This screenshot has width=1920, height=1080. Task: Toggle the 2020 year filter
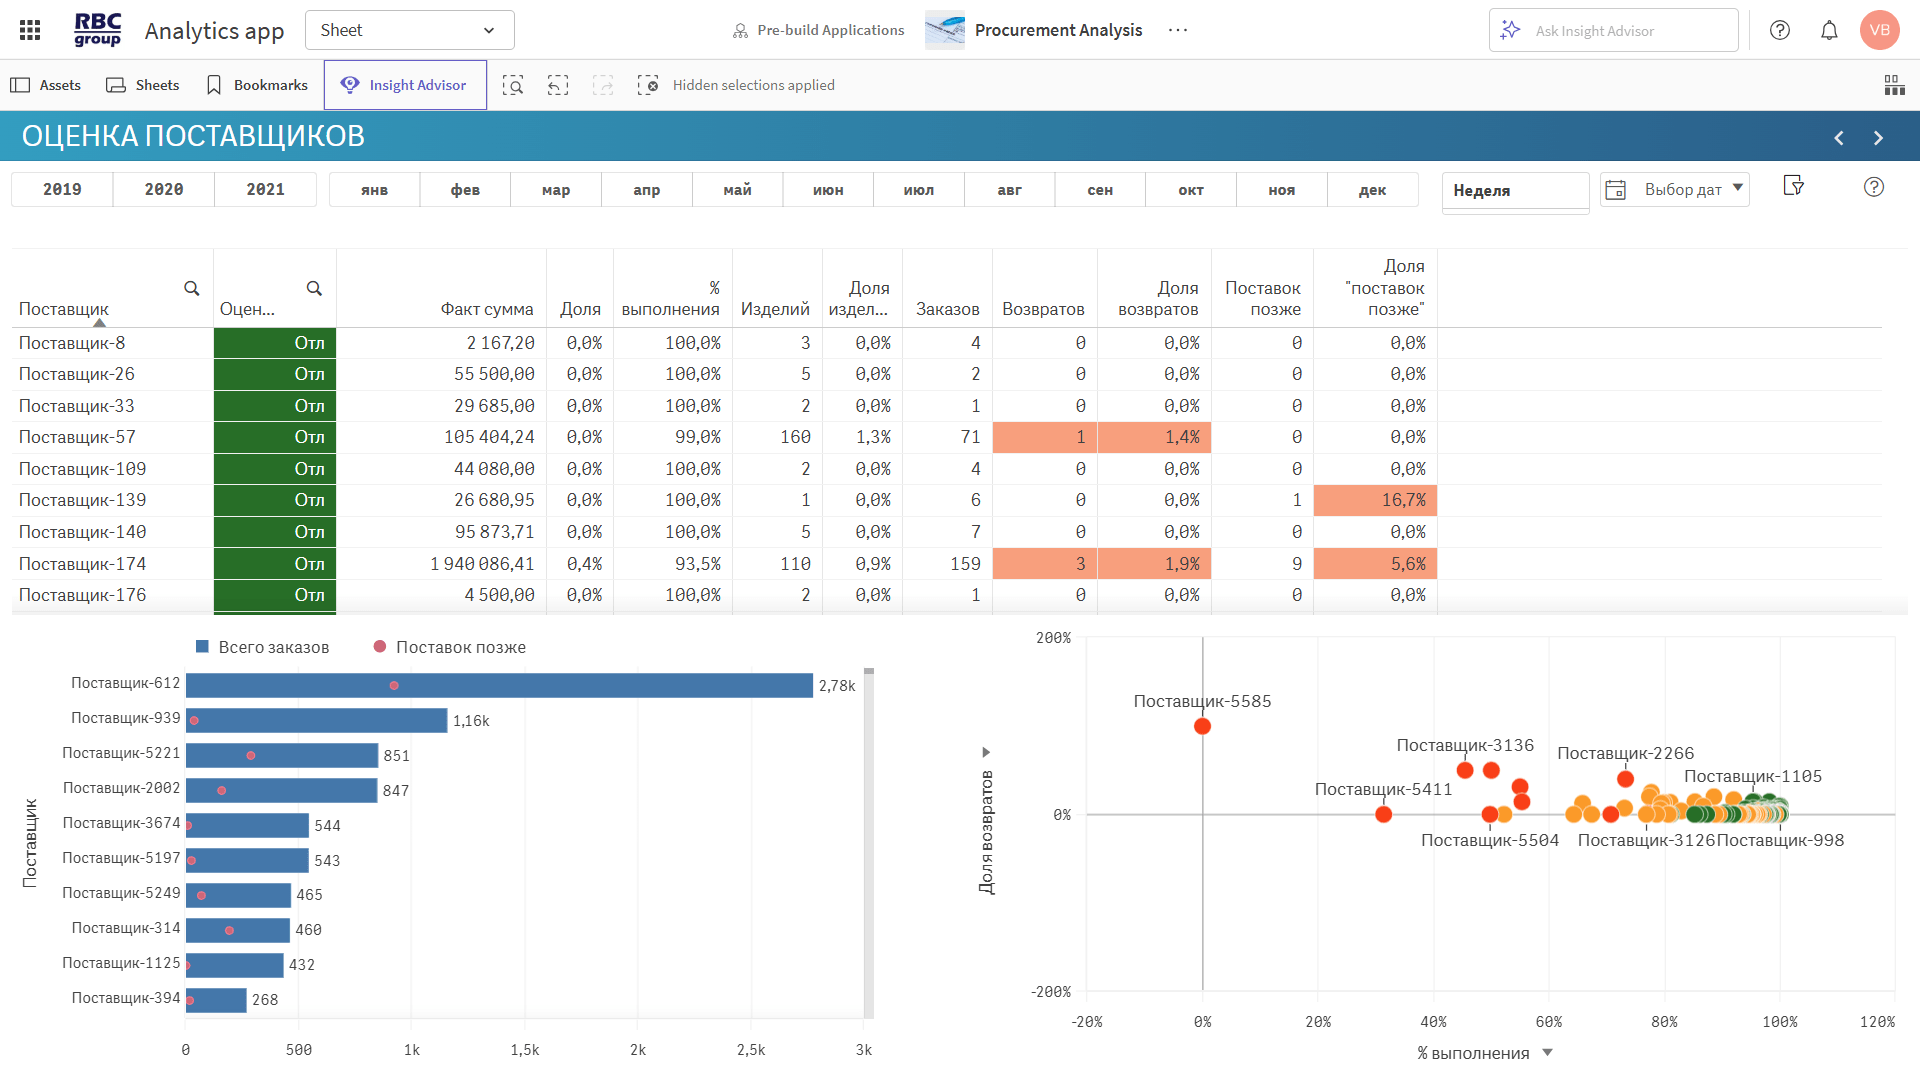(x=164, y=189)
